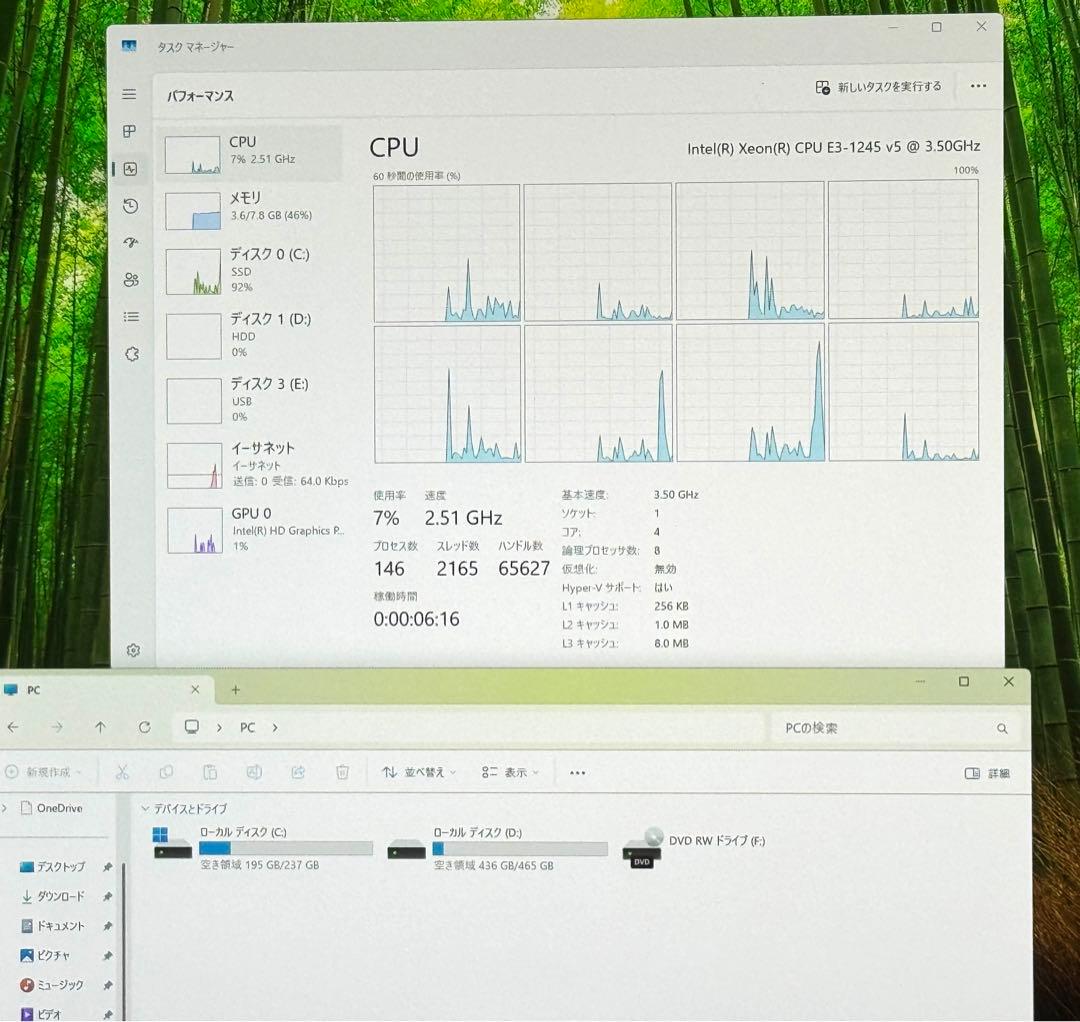
Task: Delete selection using the trash icon
Action: 341,772
